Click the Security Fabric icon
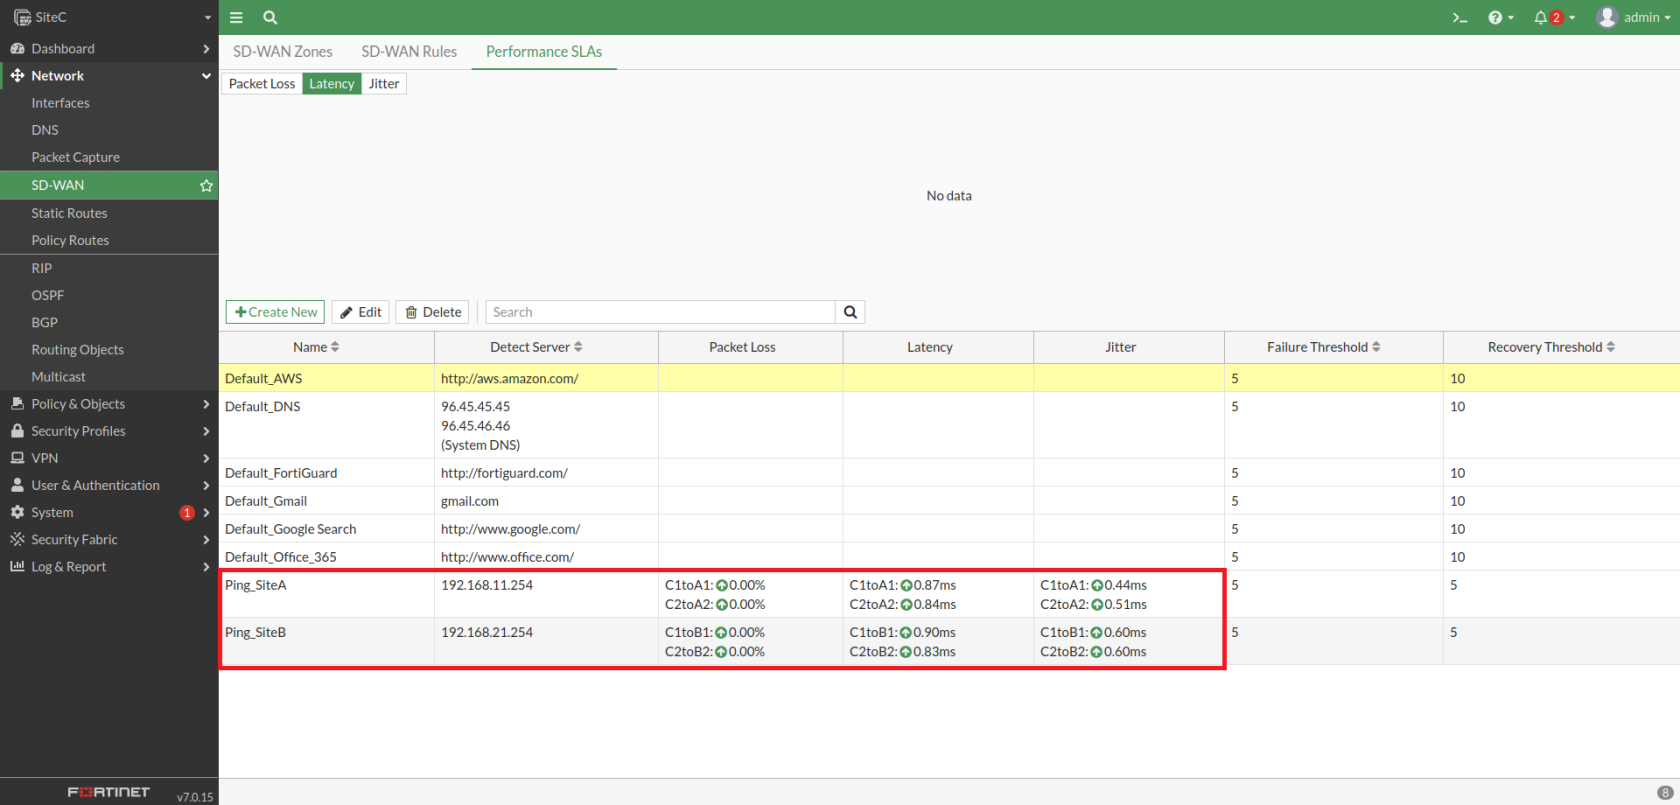Image resolution: width=1680 pixels, height=805 pixels. (17, 538)
